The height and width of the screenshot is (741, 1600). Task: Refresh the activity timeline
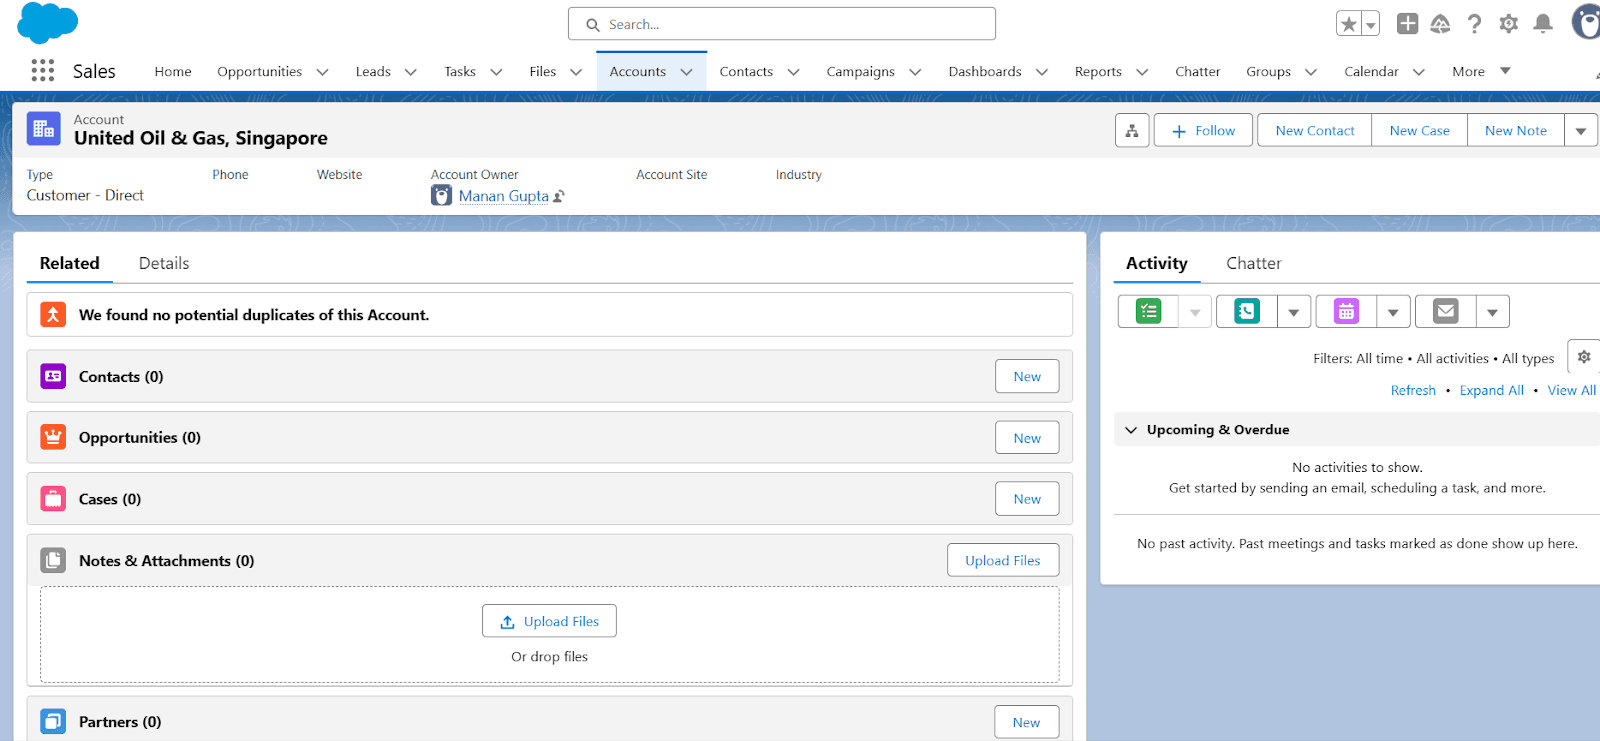pos(1413,390)
